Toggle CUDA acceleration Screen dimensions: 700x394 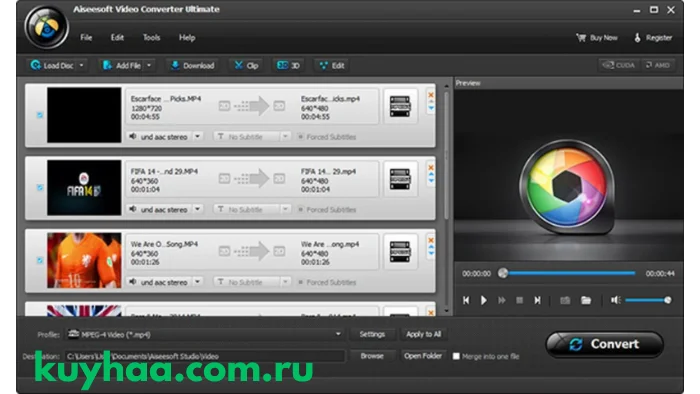(x=618, y=65)
